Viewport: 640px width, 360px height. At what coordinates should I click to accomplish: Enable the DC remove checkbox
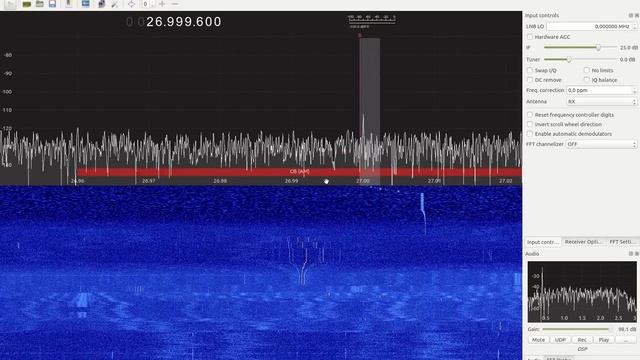530,80
